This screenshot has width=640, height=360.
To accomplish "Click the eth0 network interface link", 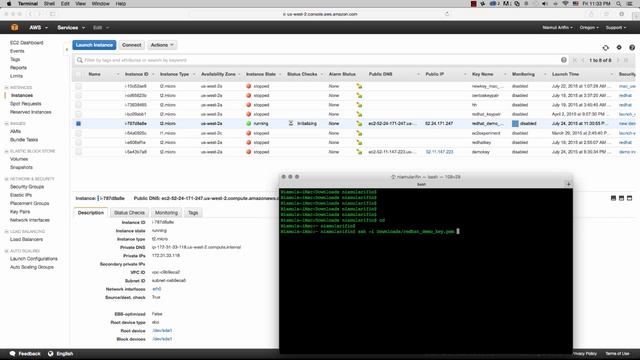I will tap(157, 289).
